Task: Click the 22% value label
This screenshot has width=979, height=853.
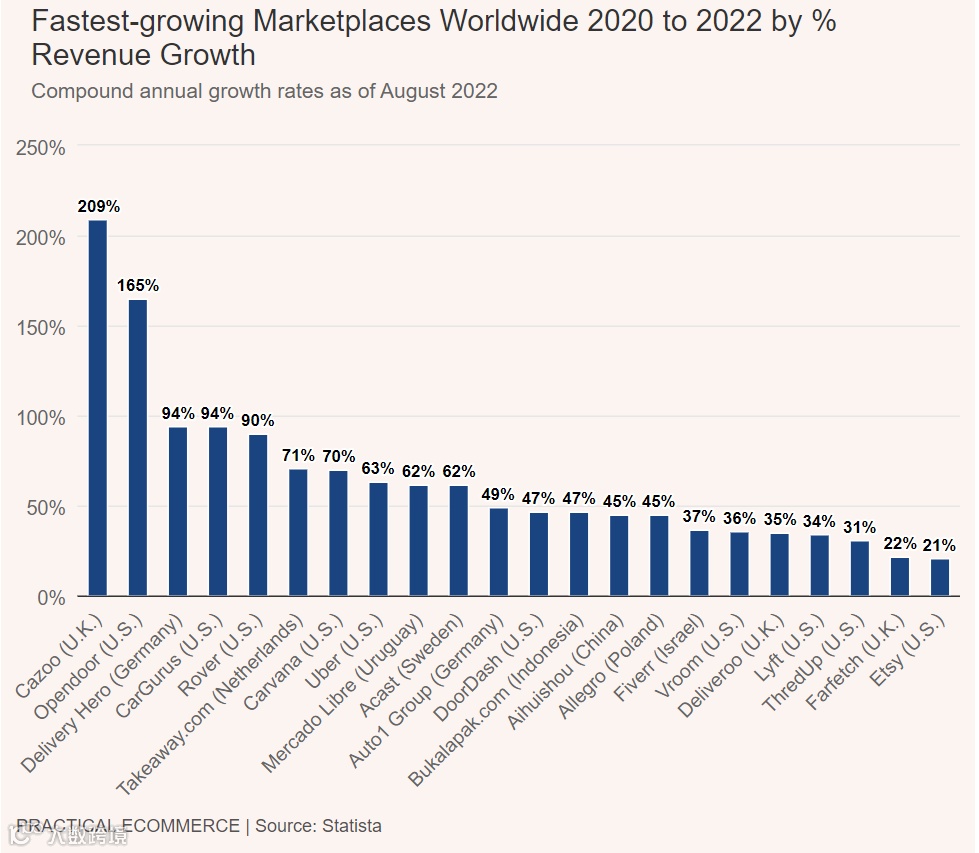Action: (900, 543)
